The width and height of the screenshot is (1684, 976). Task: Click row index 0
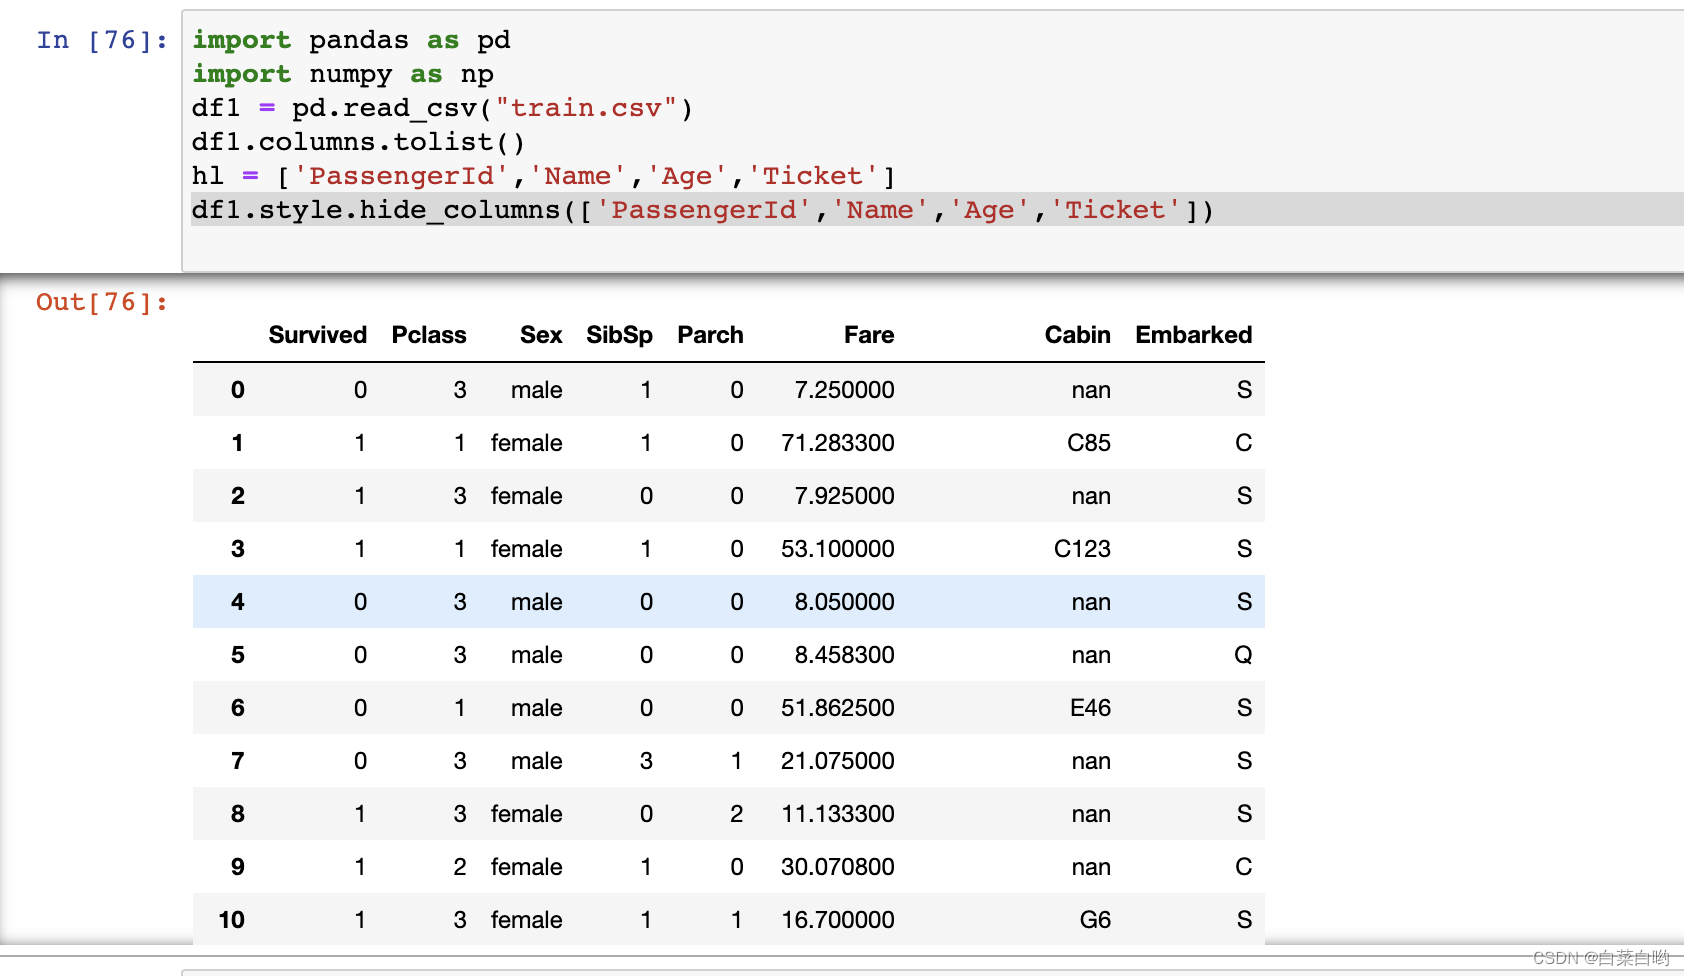coord(238,390)
